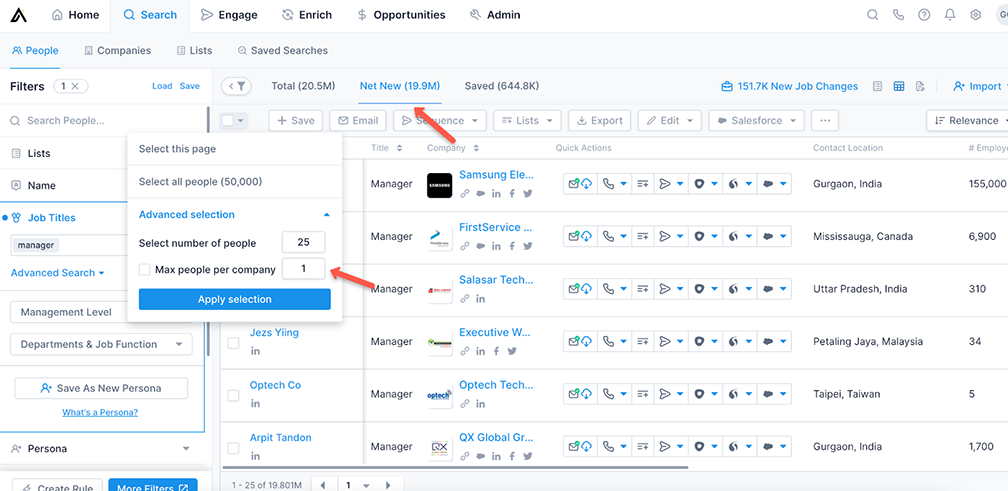
Task: Open the What's a Persona? link
Action: point(100,412)
